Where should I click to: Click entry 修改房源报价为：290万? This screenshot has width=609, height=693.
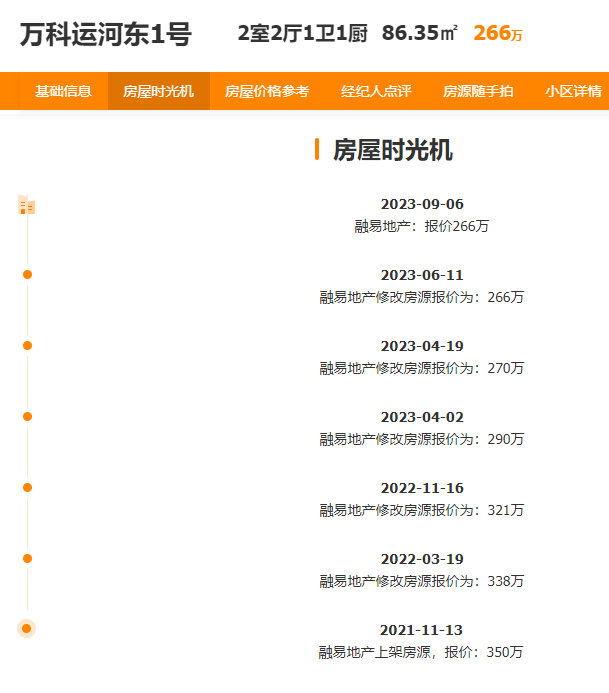(x=422, y=439)
